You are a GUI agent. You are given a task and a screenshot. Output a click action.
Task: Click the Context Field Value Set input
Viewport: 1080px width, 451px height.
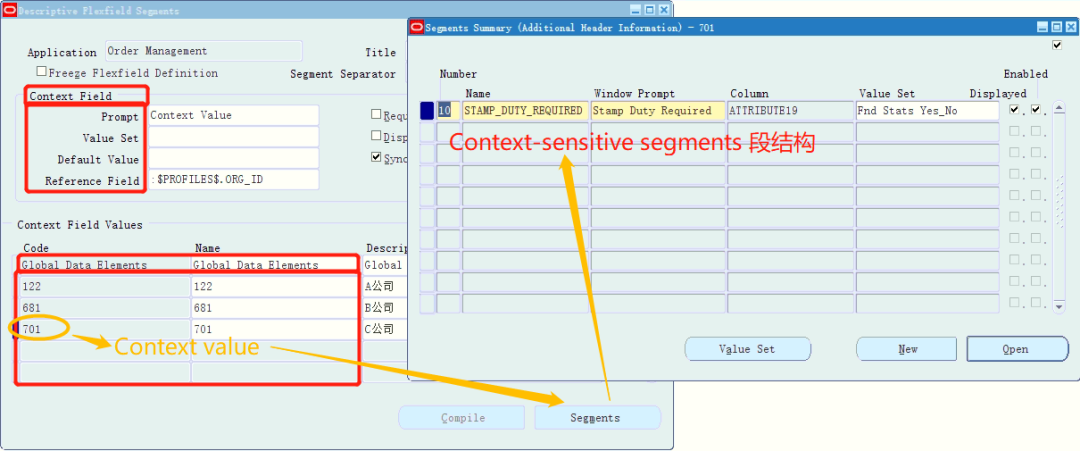point(233,137)
